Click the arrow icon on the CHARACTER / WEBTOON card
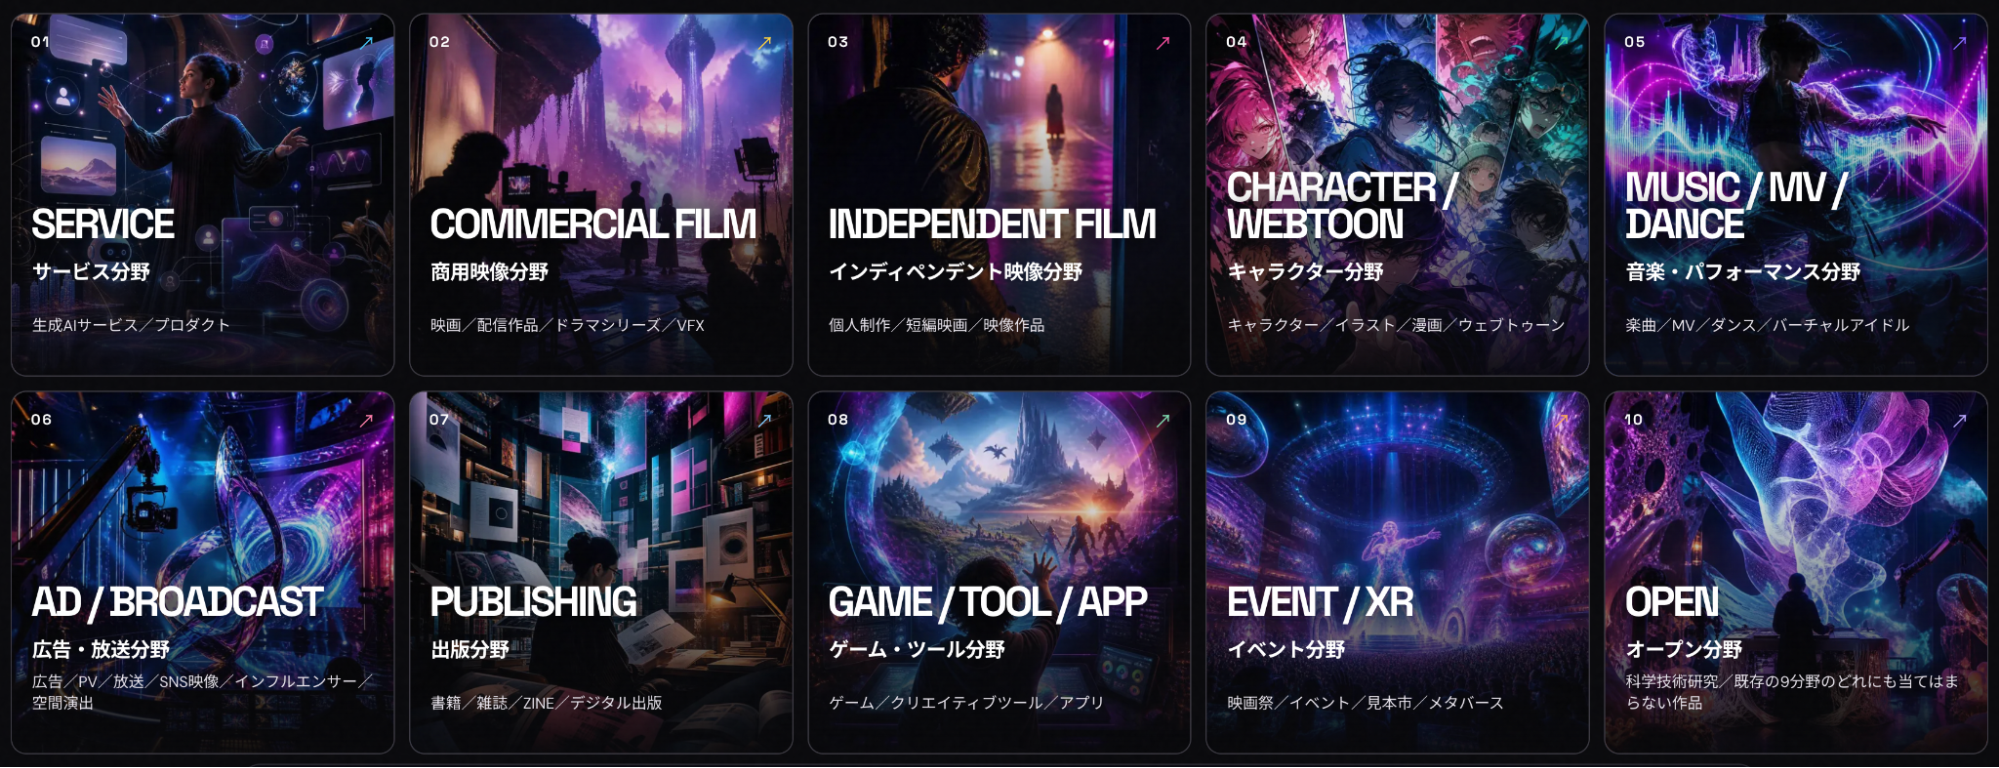 pyautogui.click(x=1561, y=42)
